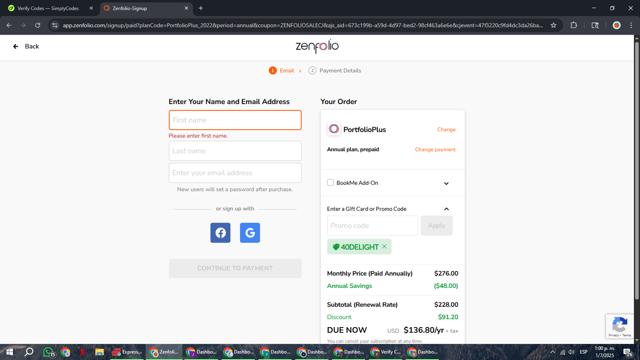Open the taskbar clock and date
The width and height of the screenshot is (640, 360).
pyautogui.click(x=604, y=352)
